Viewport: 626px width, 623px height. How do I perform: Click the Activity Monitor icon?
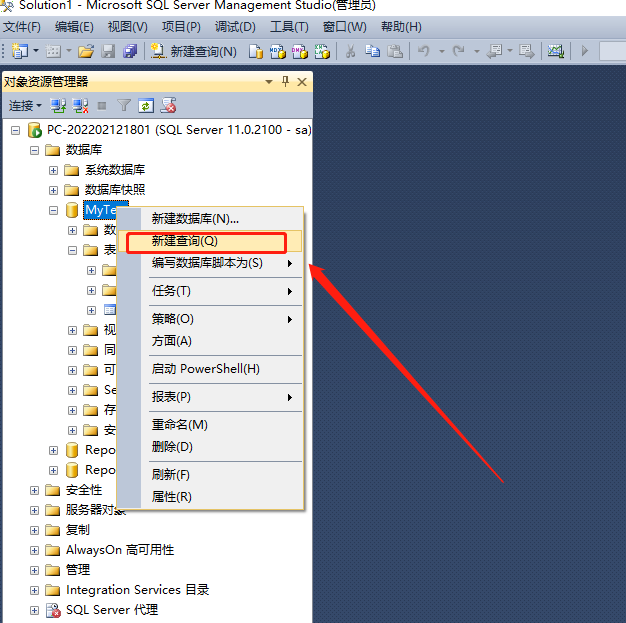click(555, 51)
